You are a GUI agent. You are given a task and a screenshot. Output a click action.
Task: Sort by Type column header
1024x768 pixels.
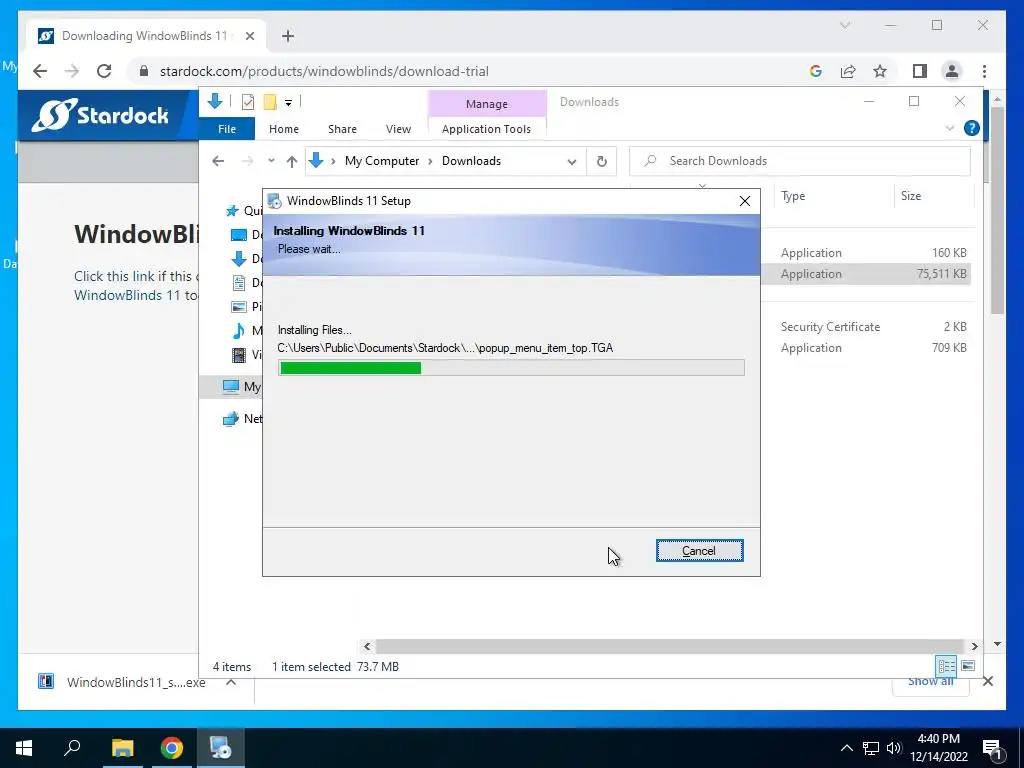click(793, 196)
